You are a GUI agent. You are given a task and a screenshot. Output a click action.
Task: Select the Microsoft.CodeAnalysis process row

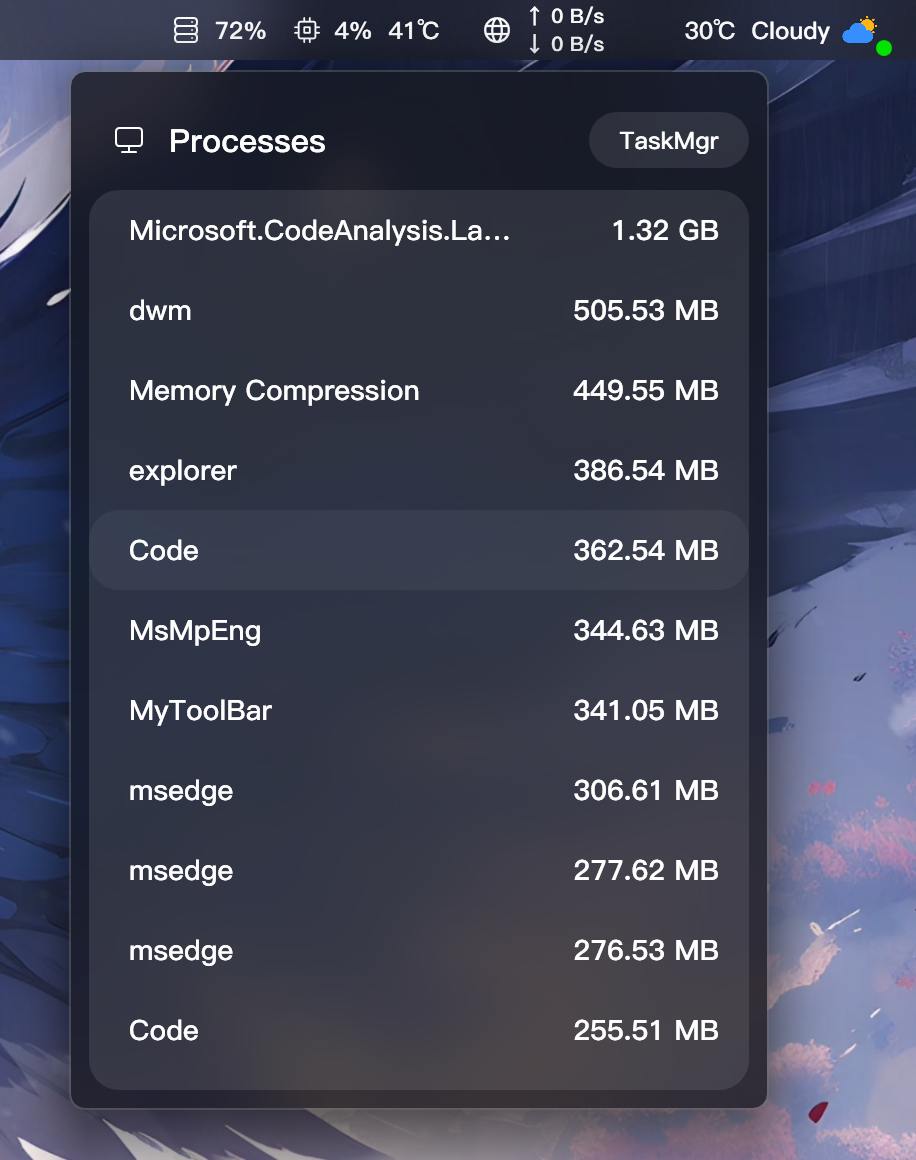pos(419,231)
